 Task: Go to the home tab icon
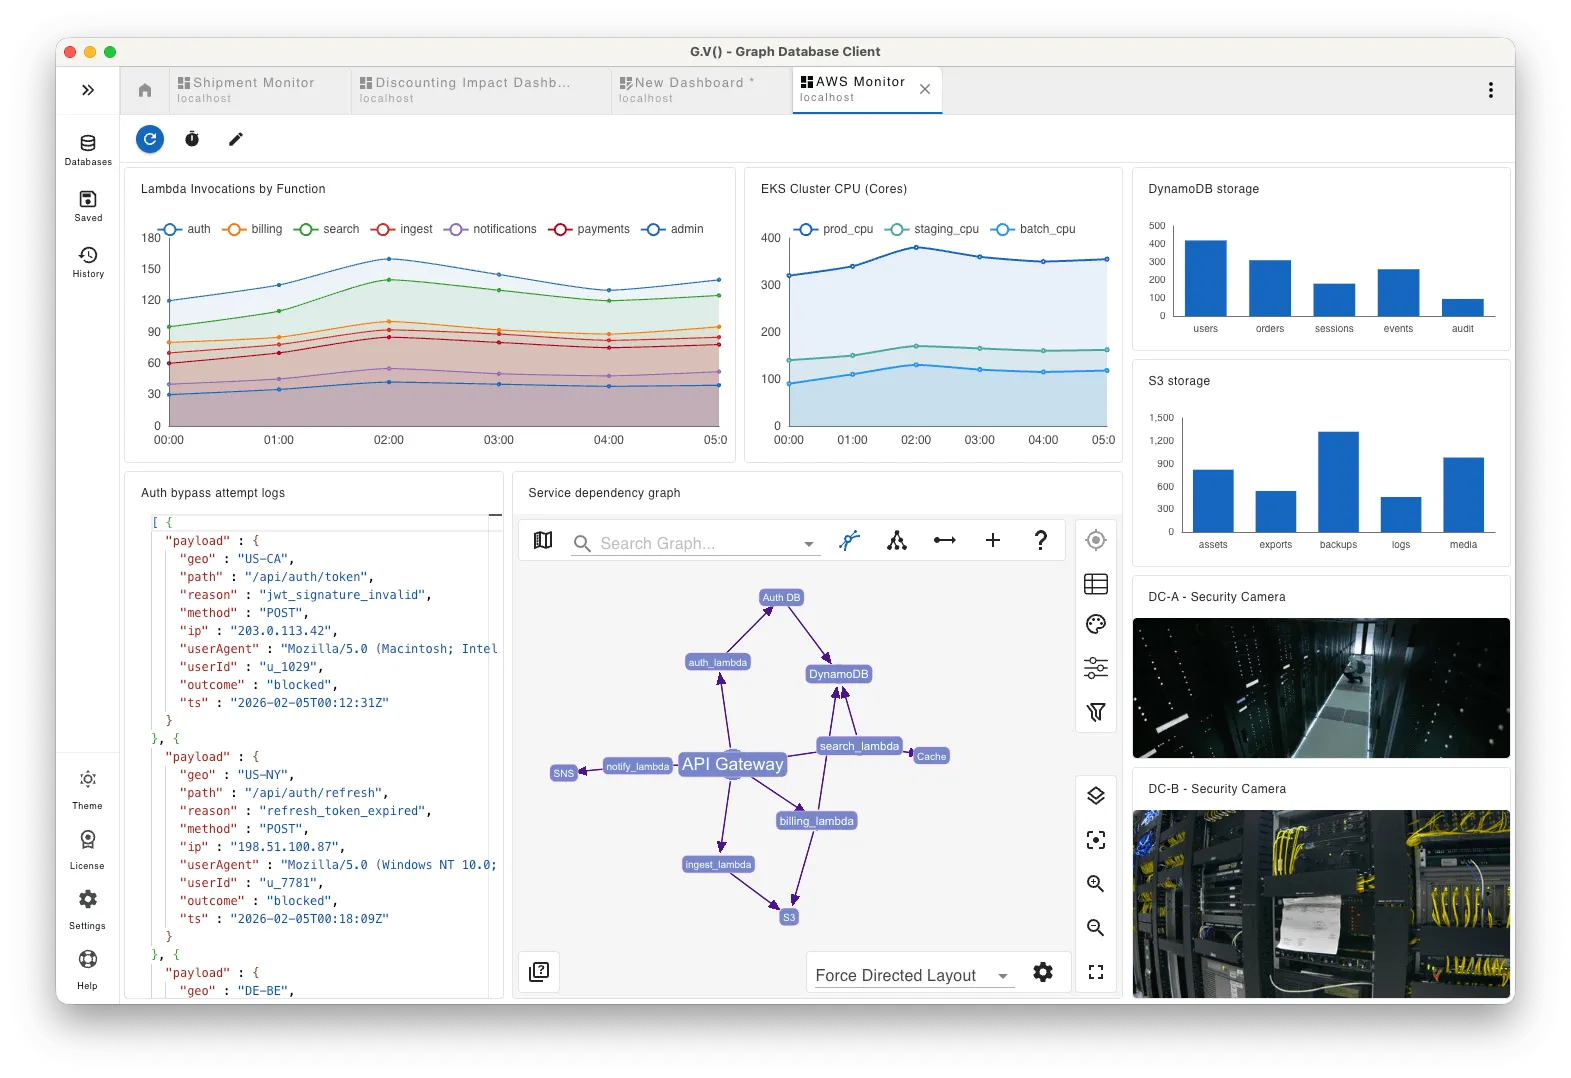click(145, 90)
